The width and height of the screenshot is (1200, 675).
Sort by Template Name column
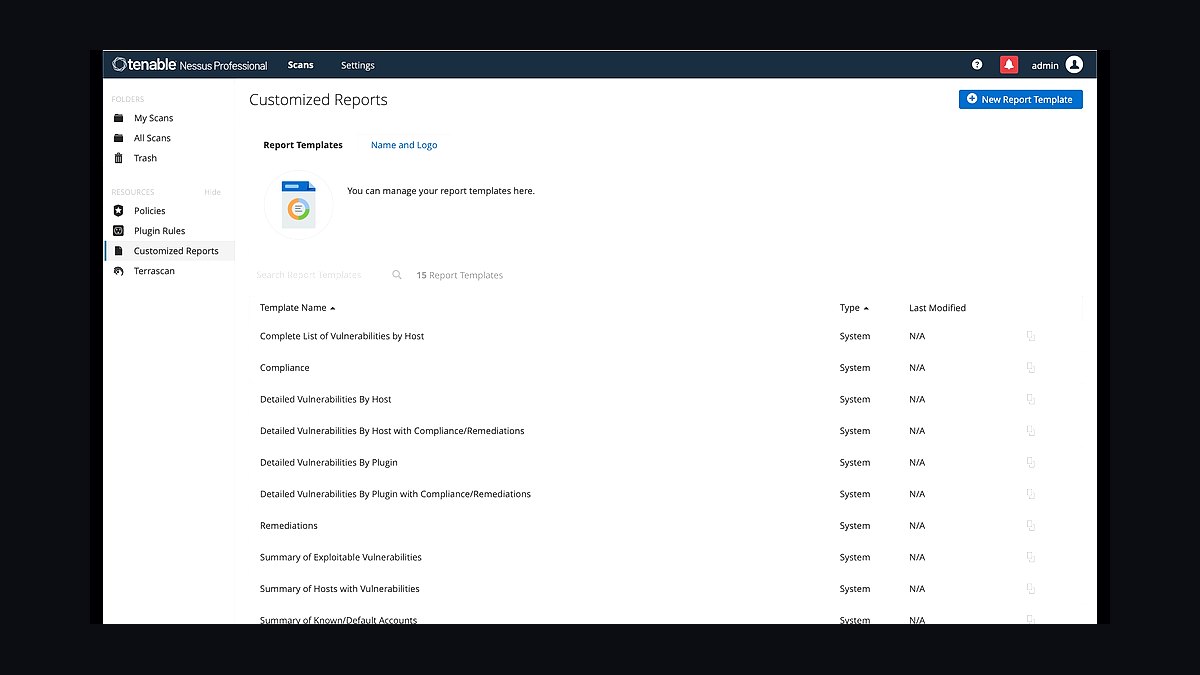tap(297, 308)
